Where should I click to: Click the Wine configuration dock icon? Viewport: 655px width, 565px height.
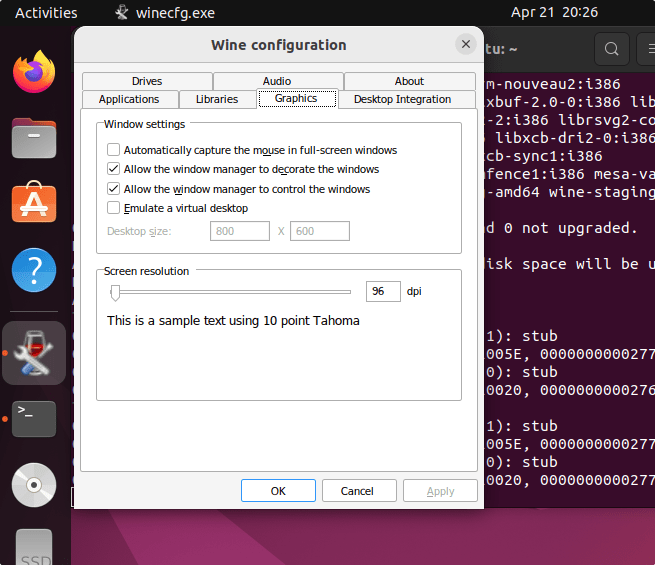pos(34,353)
